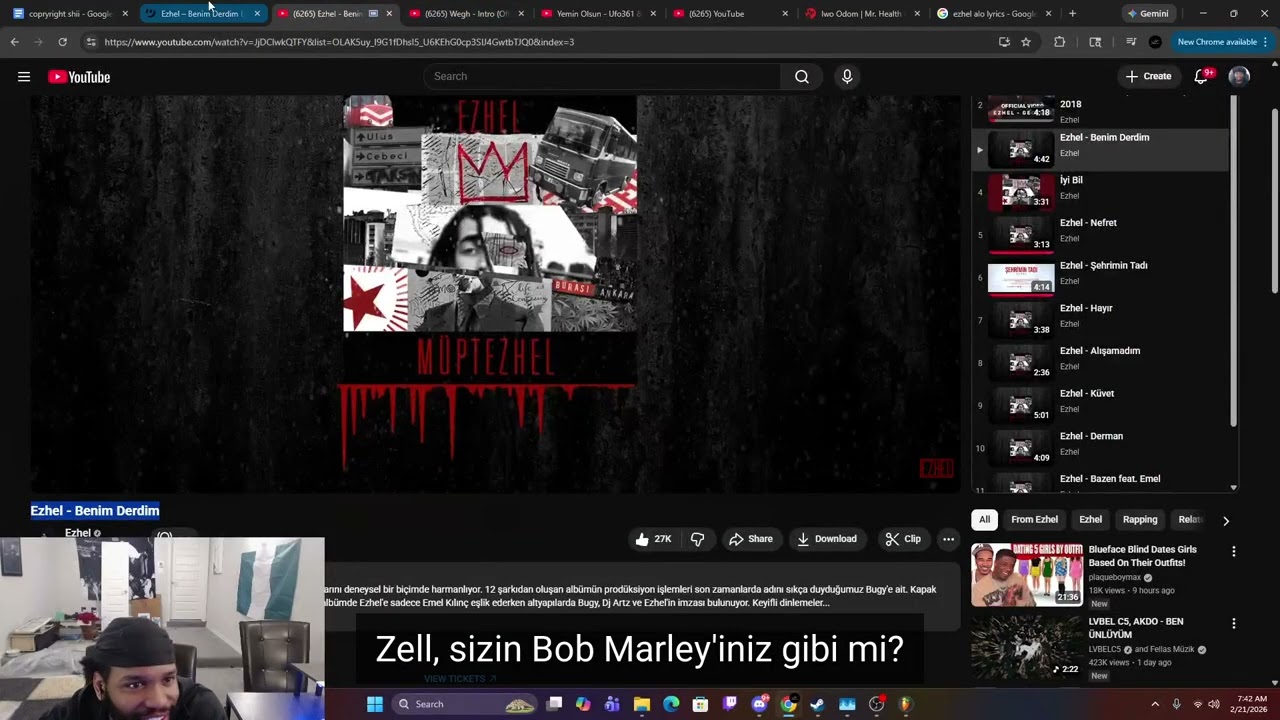The image size is (1280, 720).
Task: Select the Rapping filter chip
Action: point(1140,520)
